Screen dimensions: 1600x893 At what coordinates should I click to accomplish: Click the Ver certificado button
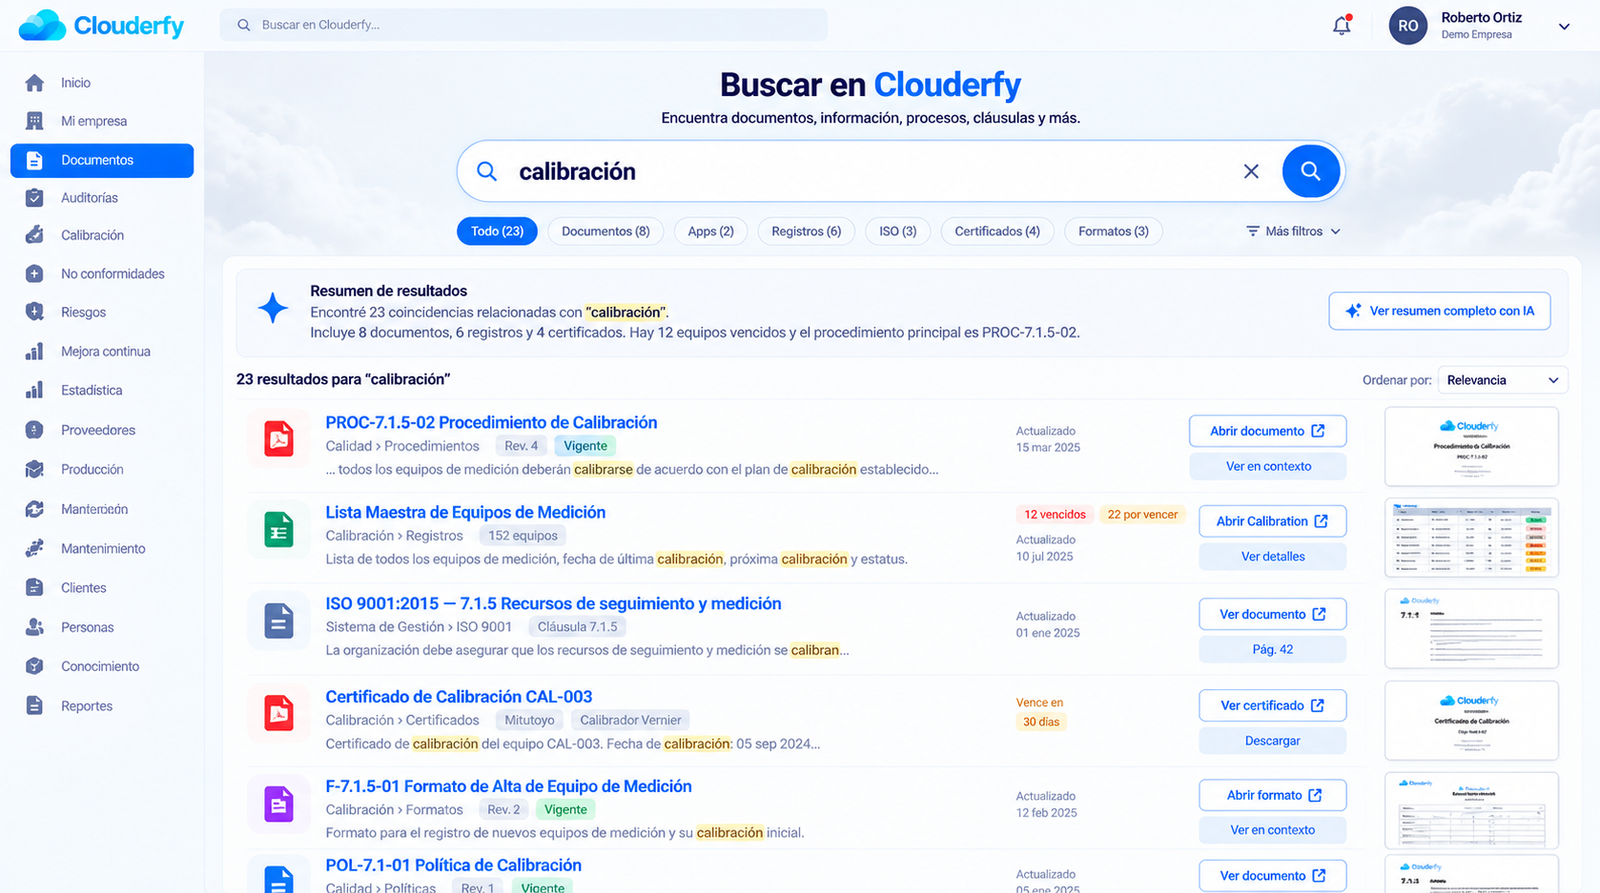[1272, 705]
